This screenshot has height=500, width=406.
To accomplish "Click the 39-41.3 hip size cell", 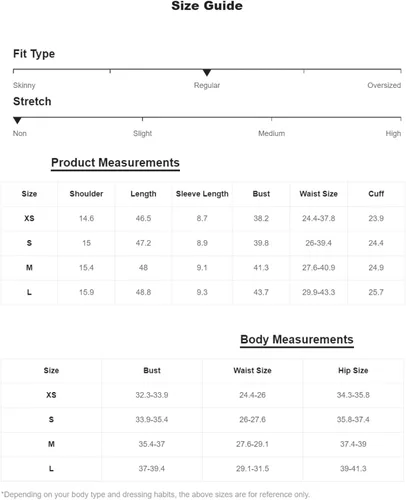I will coord(353,469).
